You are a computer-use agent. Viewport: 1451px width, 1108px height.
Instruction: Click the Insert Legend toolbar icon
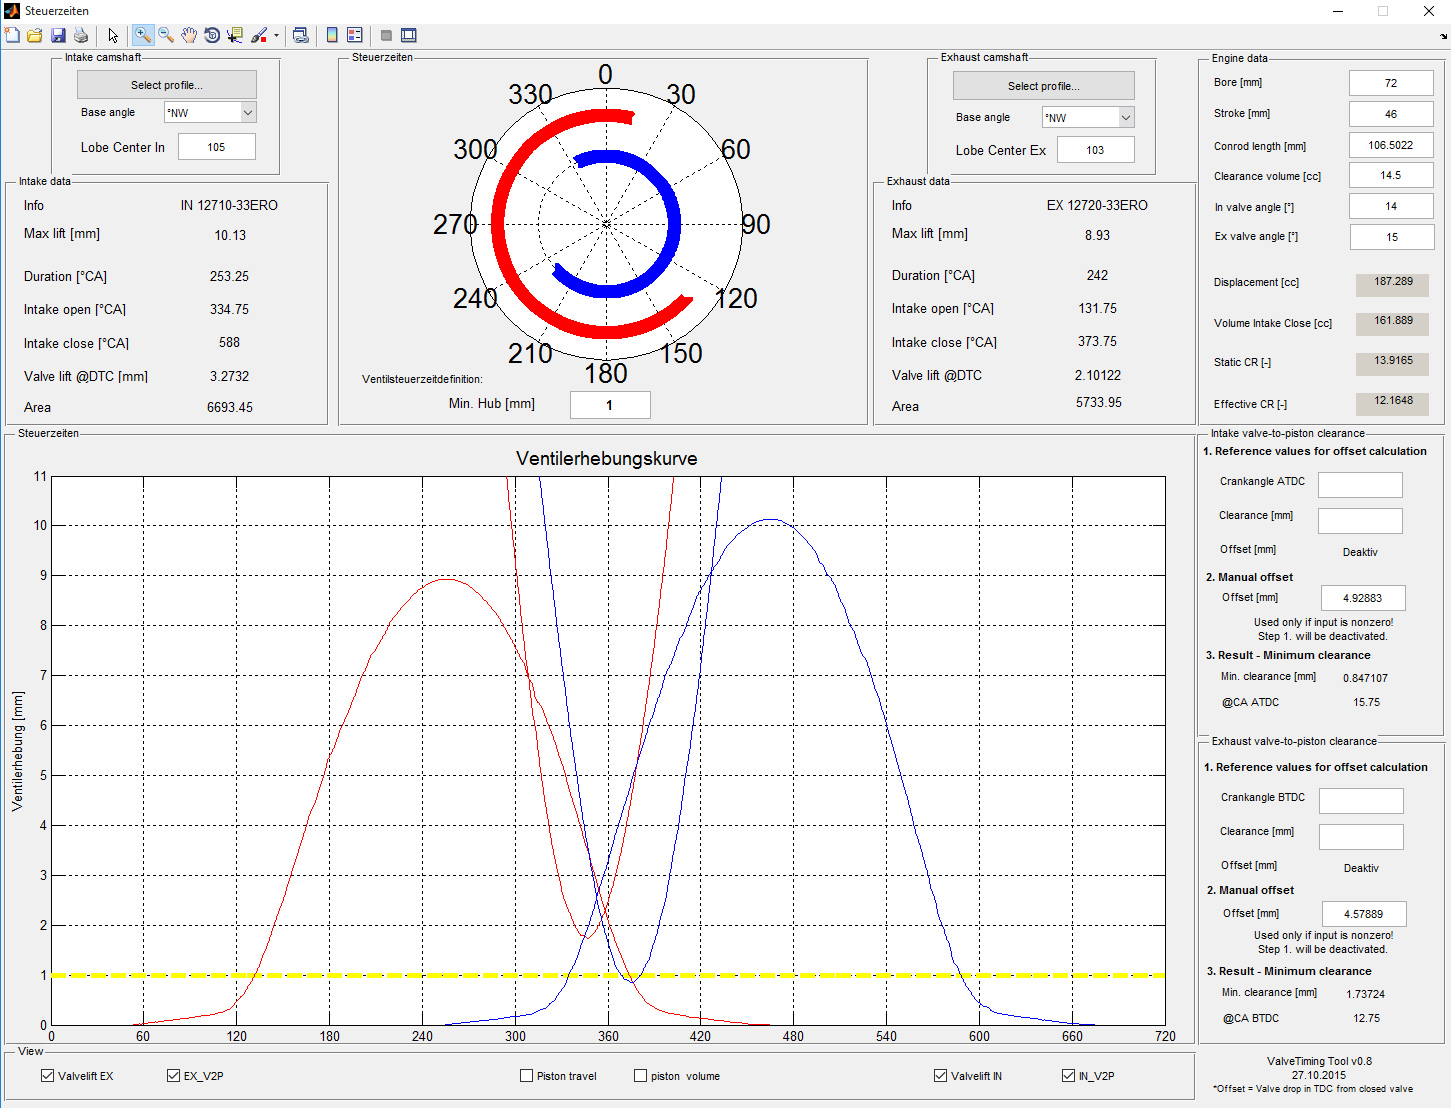point(354,35)
